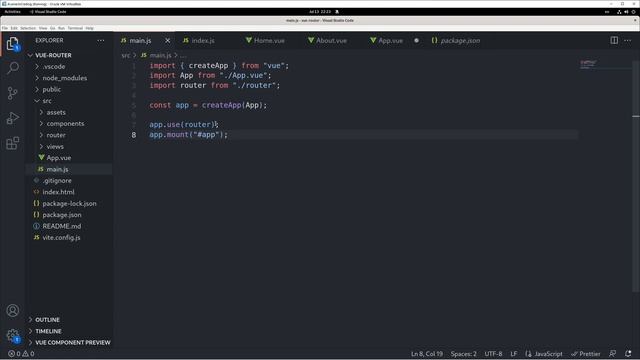
Task: Open the File menu
Action: [5, 28]
